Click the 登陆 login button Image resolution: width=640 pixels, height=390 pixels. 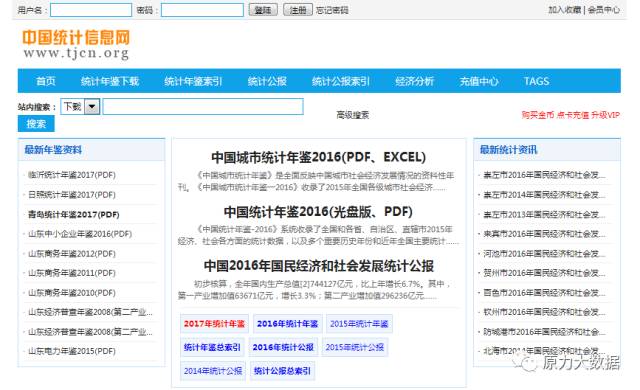click(x=263, y=10)
